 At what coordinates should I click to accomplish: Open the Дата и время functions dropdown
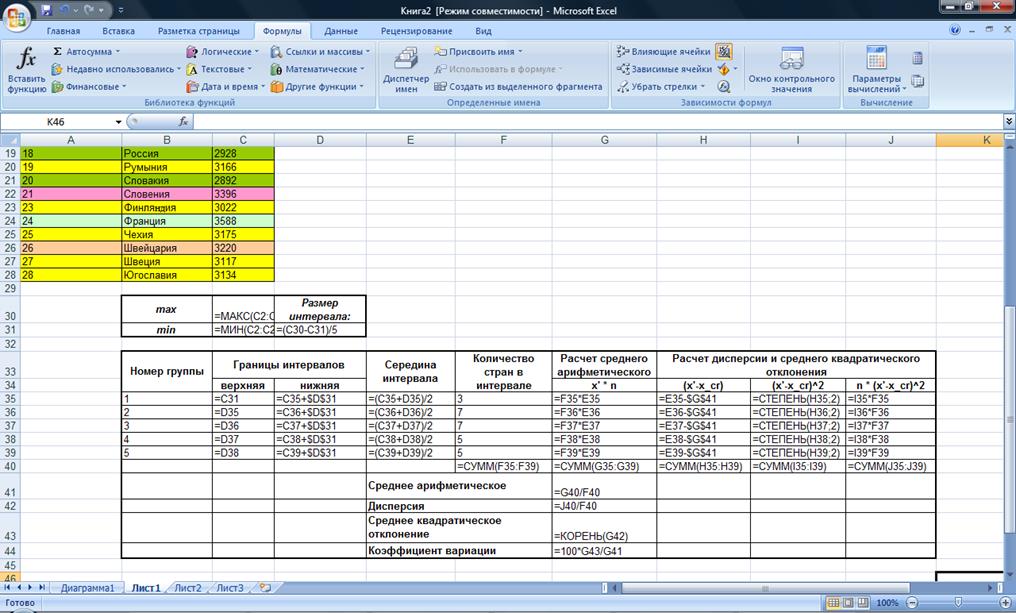pos(225,86)
